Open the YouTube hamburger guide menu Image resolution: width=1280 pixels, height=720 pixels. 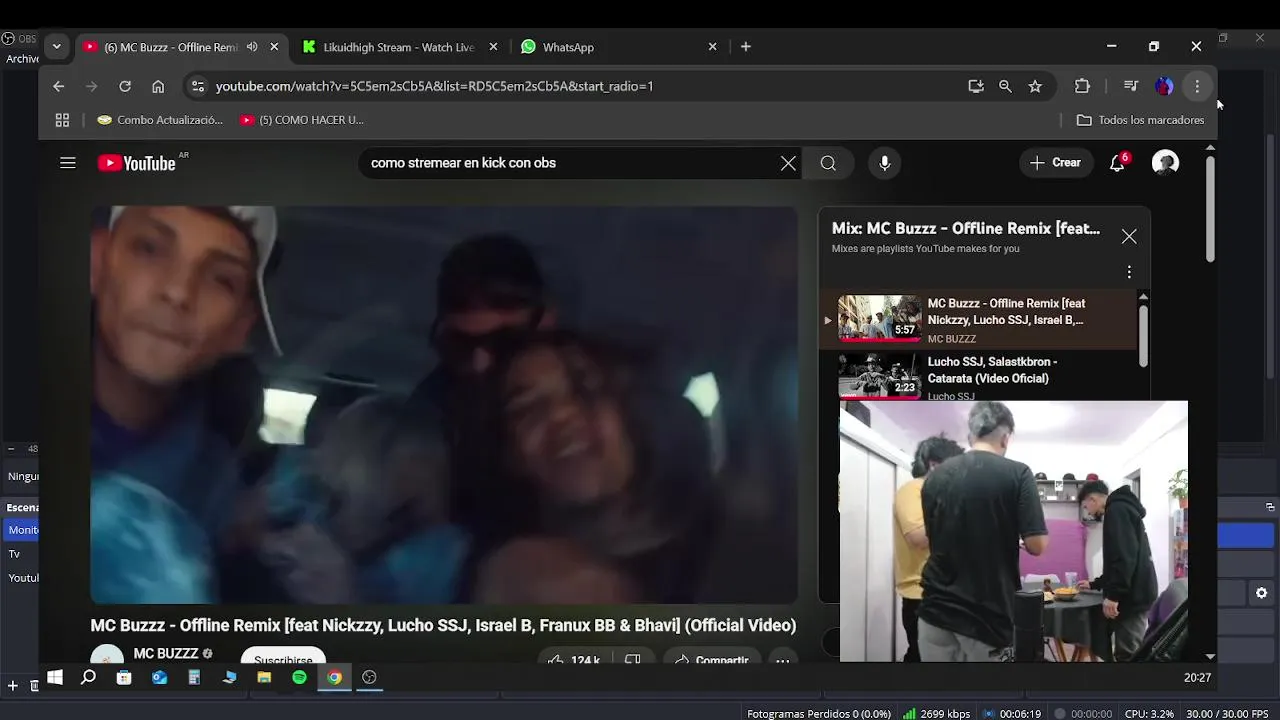pyautogui.click(x=68, y=163)
